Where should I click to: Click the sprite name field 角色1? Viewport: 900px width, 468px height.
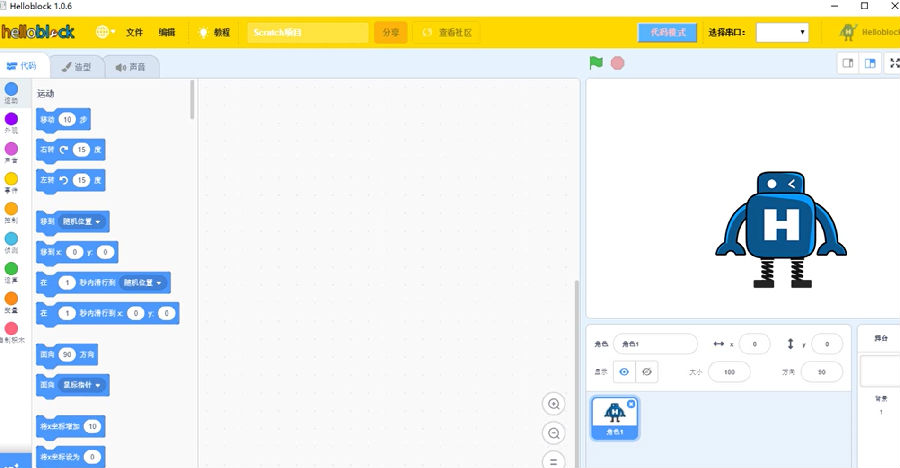(655, 344)
